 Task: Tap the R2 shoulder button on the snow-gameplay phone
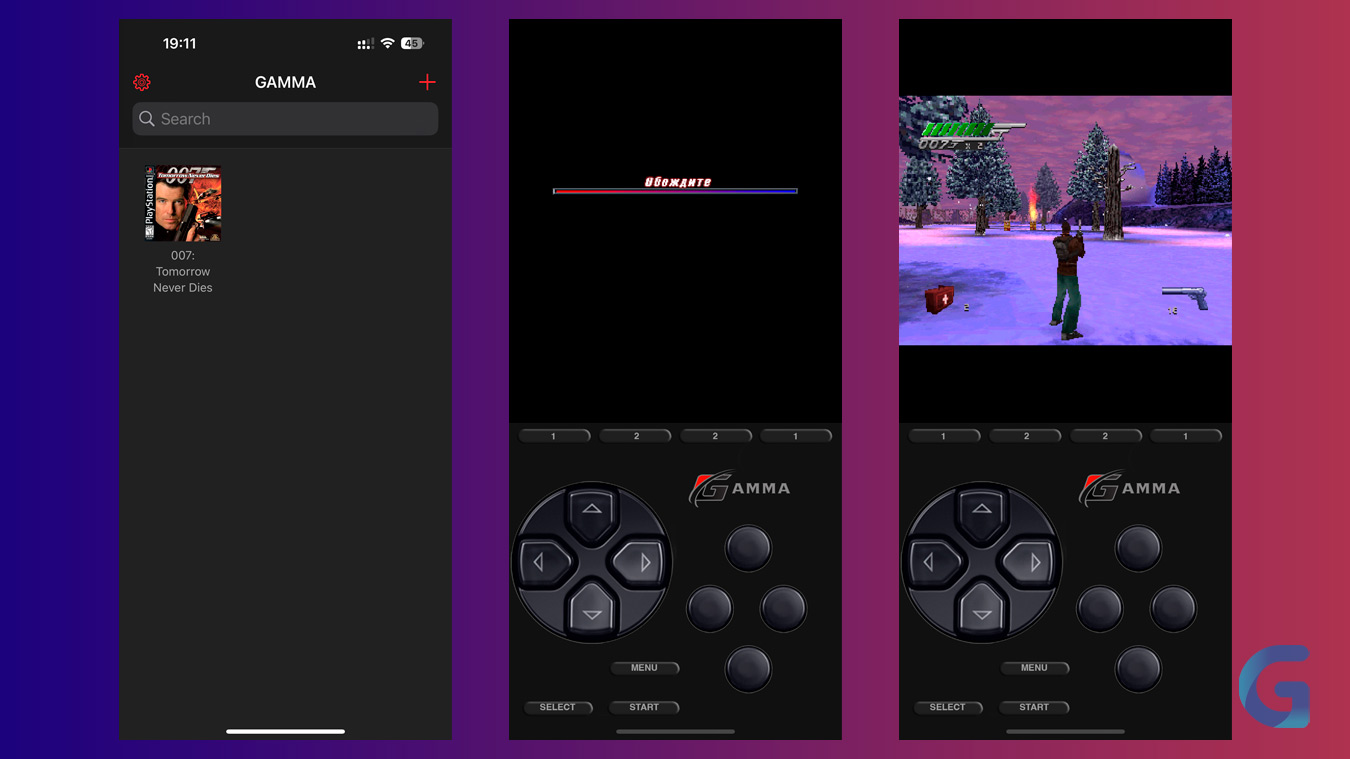coord(1106,436)
